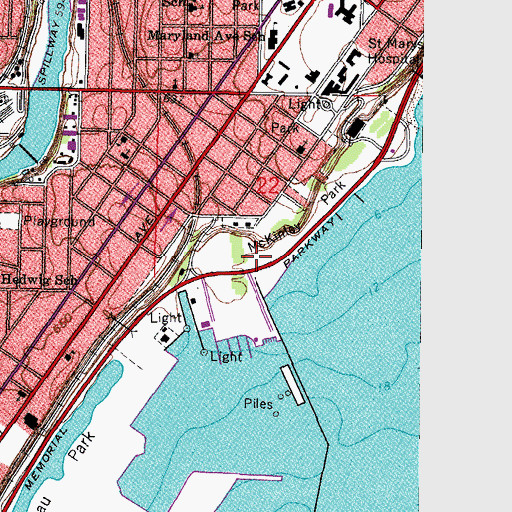
Task: Click the 'Light' label near the hospital grounds
Action: tap(305, 105)
